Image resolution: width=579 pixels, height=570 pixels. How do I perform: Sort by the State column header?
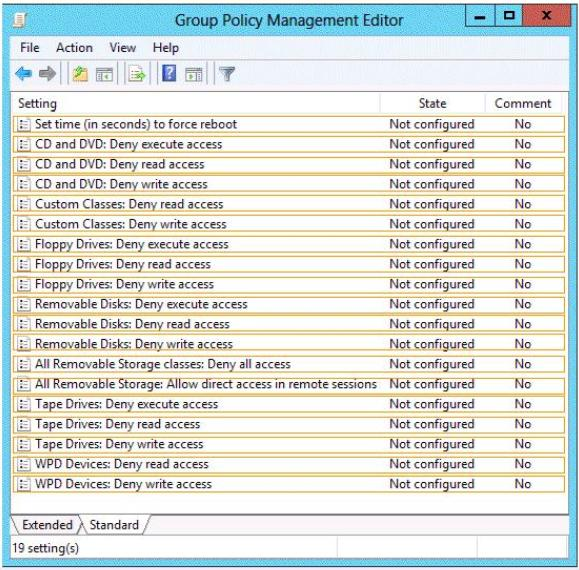432,103
